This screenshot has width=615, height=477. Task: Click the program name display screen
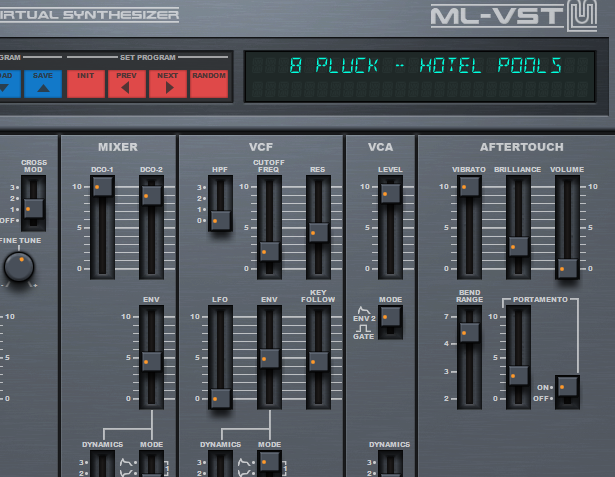coord(420,76)
